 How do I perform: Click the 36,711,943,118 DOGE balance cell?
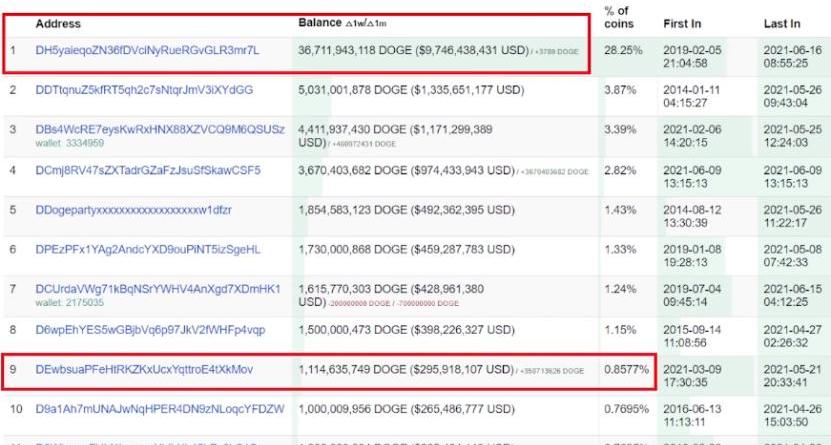(411, 49)
